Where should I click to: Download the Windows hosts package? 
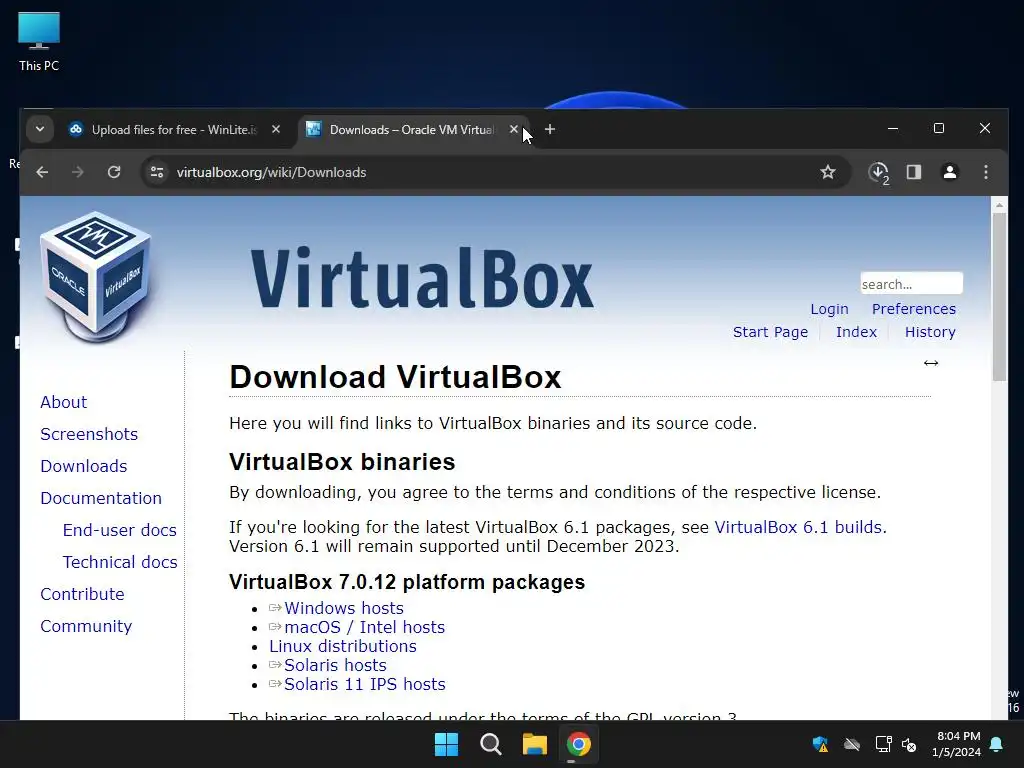(x=344, y=608)
